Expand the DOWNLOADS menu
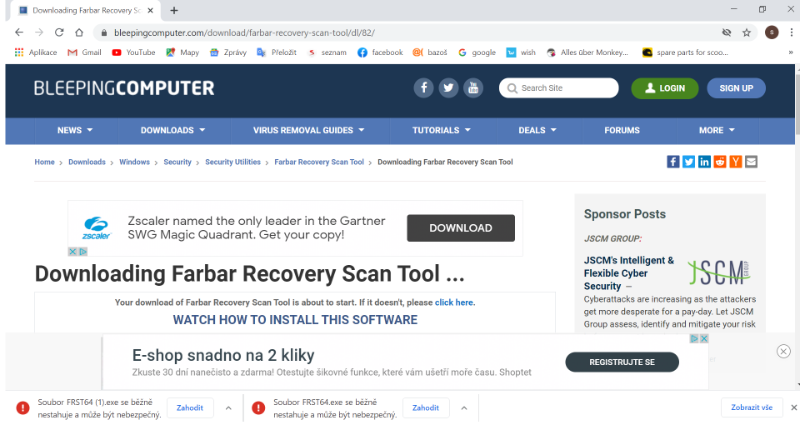Image resolution: width=800 pixels, height=425 pixels. (173, 130)
